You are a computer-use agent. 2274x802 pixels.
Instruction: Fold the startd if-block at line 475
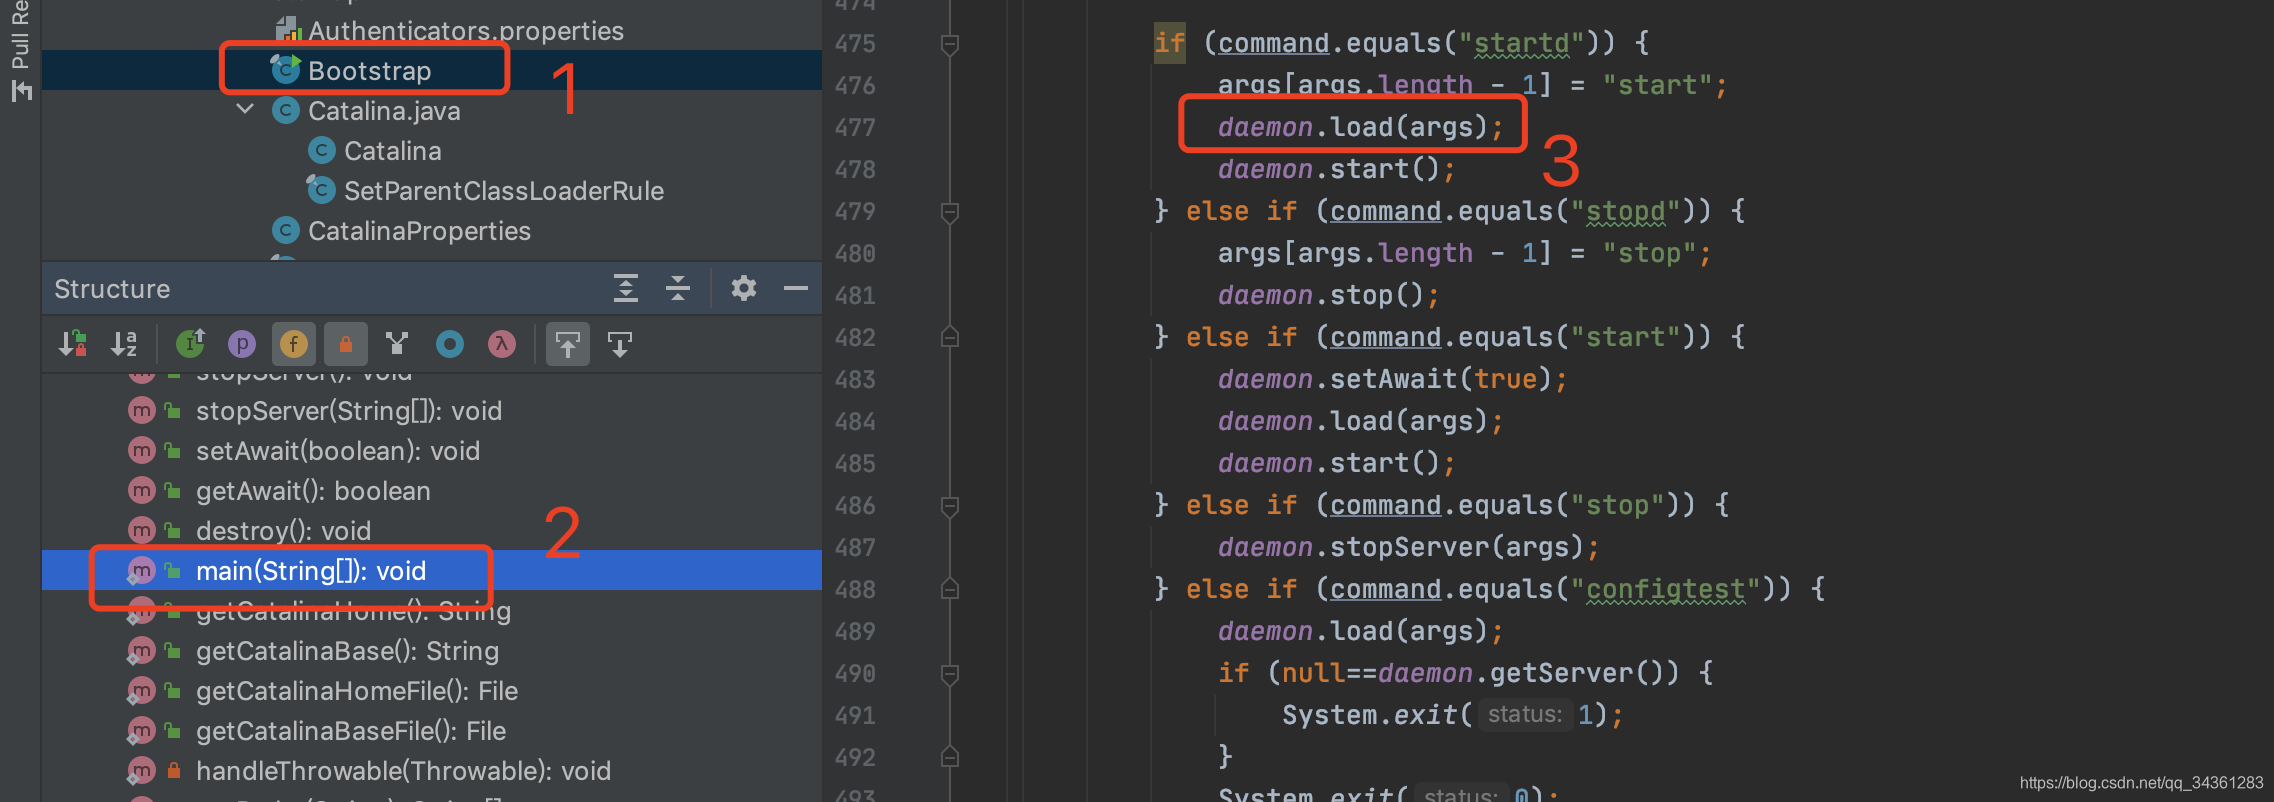pos(950,44)
